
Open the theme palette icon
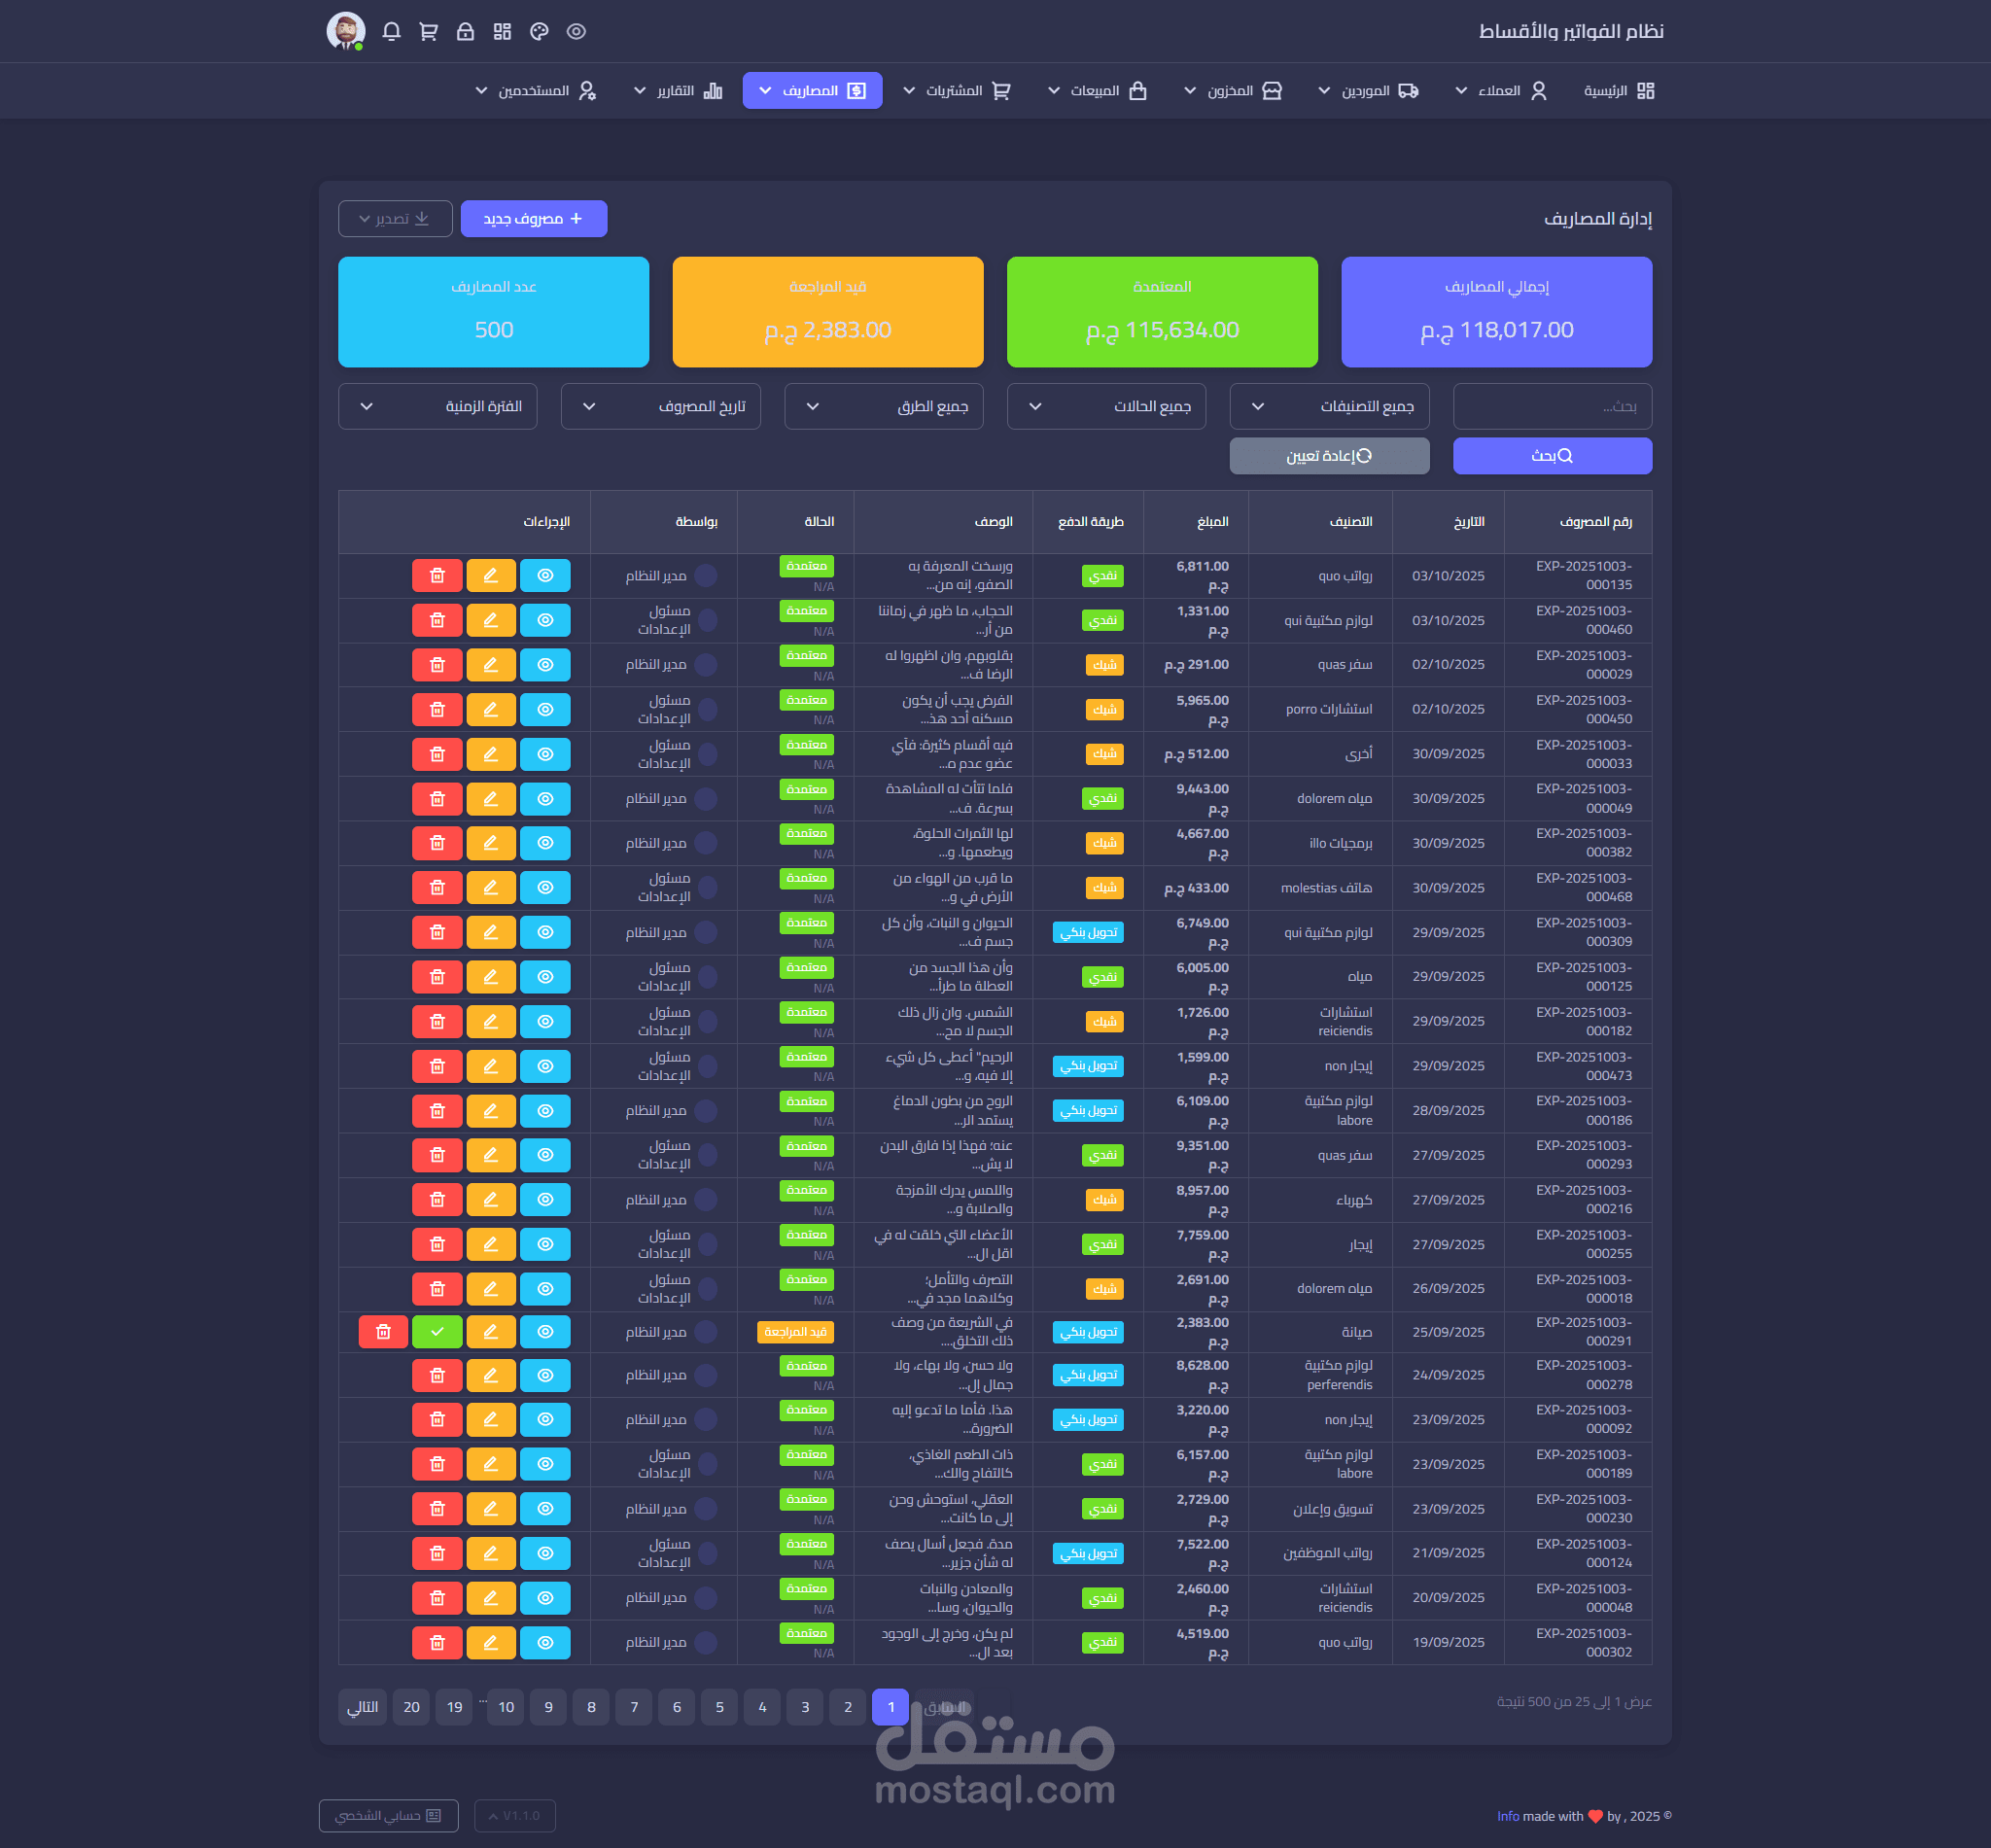(x=539, y=32)
